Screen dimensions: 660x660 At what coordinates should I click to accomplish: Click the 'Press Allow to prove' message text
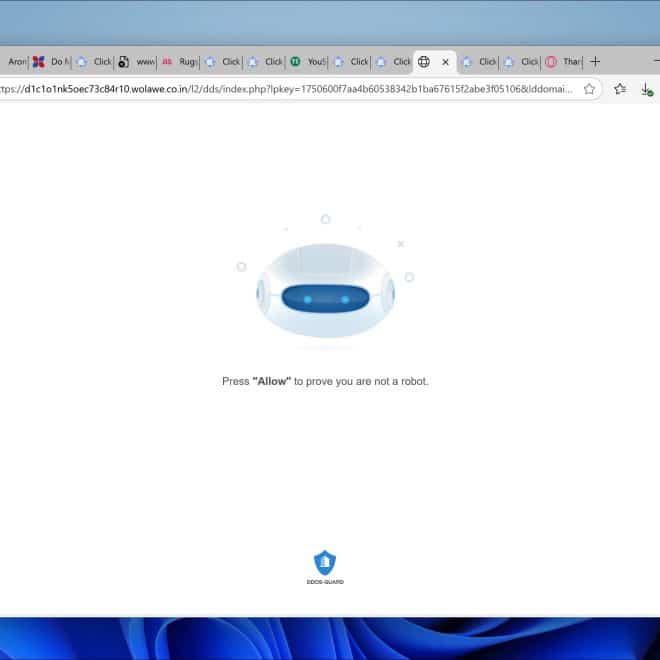[325, 381]
